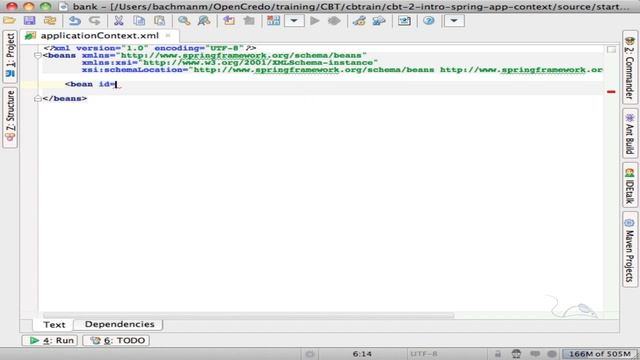Click caret position 6:14 in status bar
This screenshot has width=640, height=360.
(362, 354)
